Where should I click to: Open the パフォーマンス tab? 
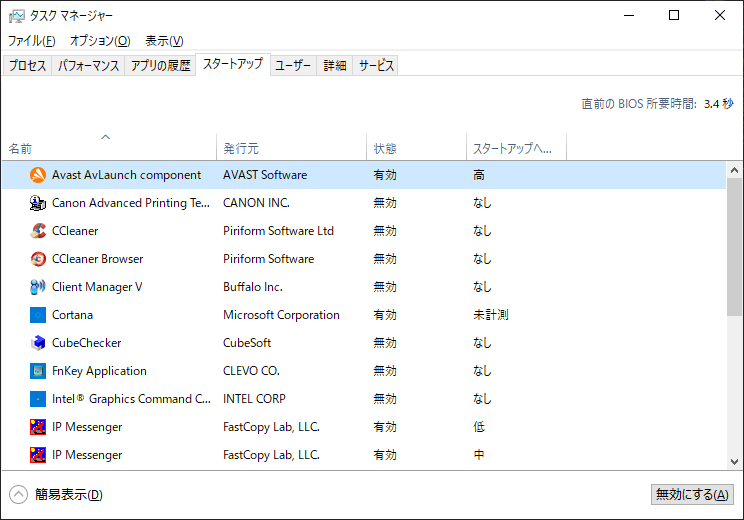tap(89, 66)
